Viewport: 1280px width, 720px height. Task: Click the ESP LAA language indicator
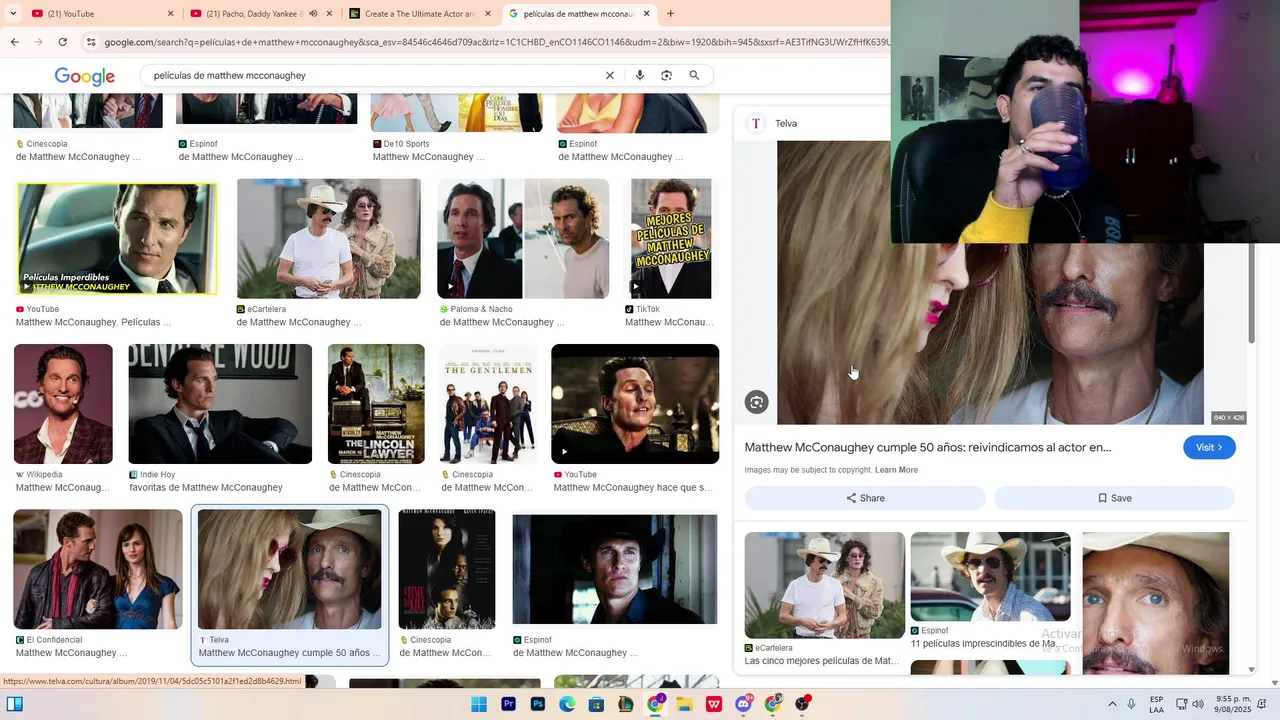(x=1156, y=704)
